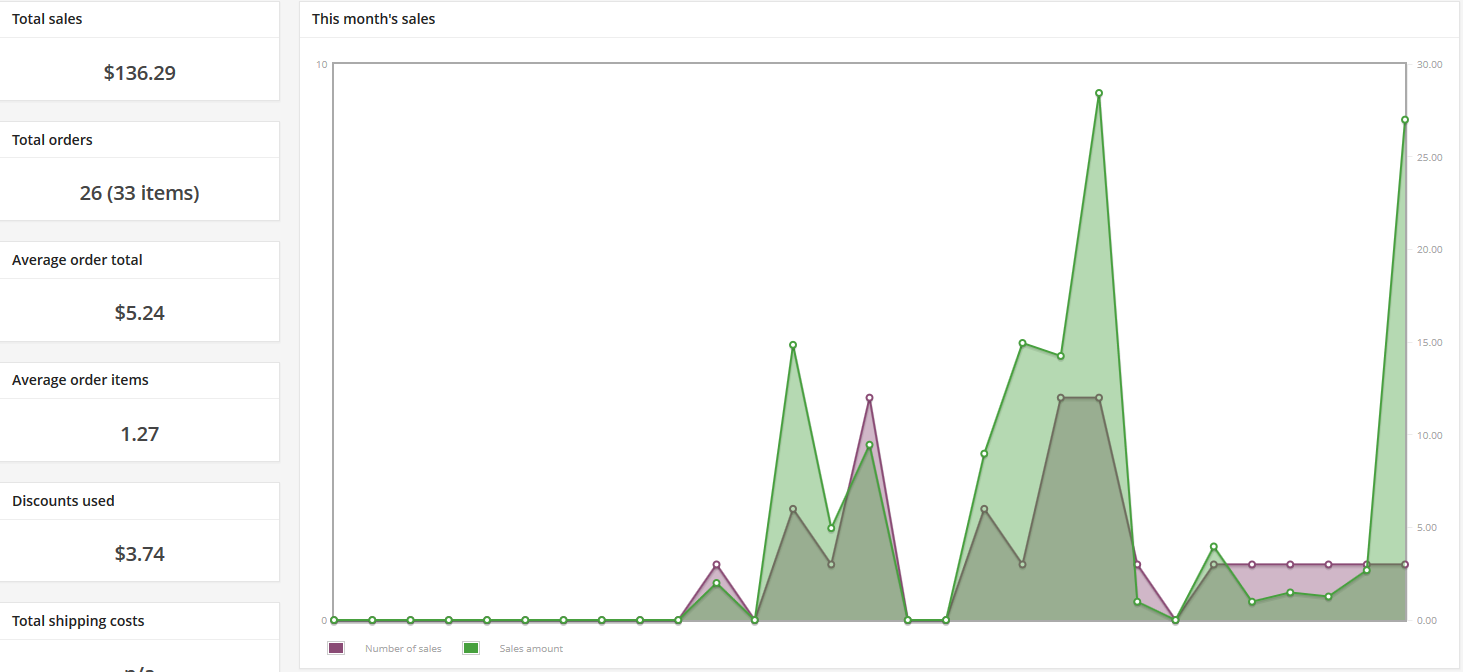The height and width of the screenshot is (672, 1463).
Task: Click the "Total orders" heading
Action: pyautogui.click(x=52, y=140)
